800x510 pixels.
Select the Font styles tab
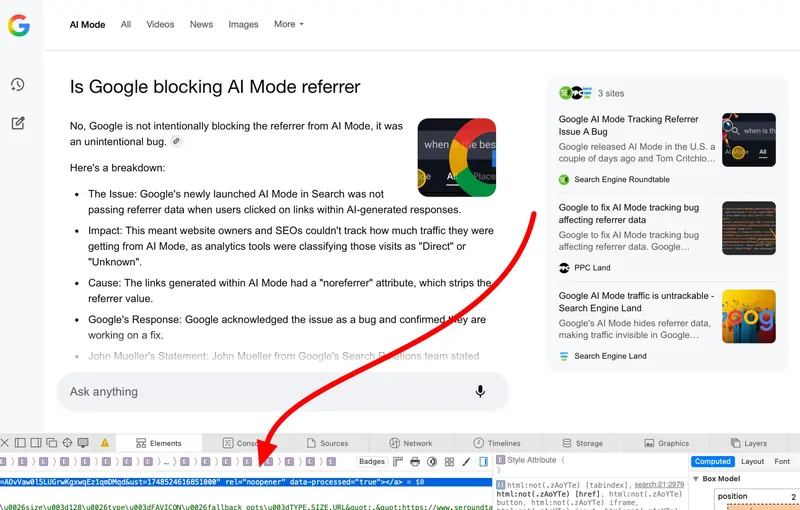(782, 462)
